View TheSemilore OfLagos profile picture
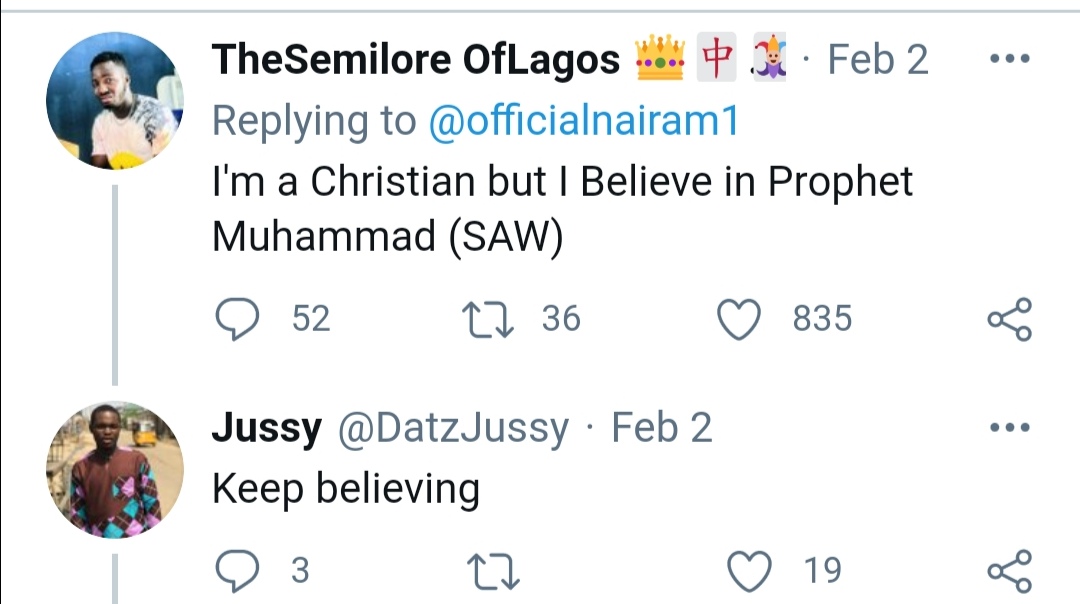Screen dimensions: 1080x604 pos(113,100)
